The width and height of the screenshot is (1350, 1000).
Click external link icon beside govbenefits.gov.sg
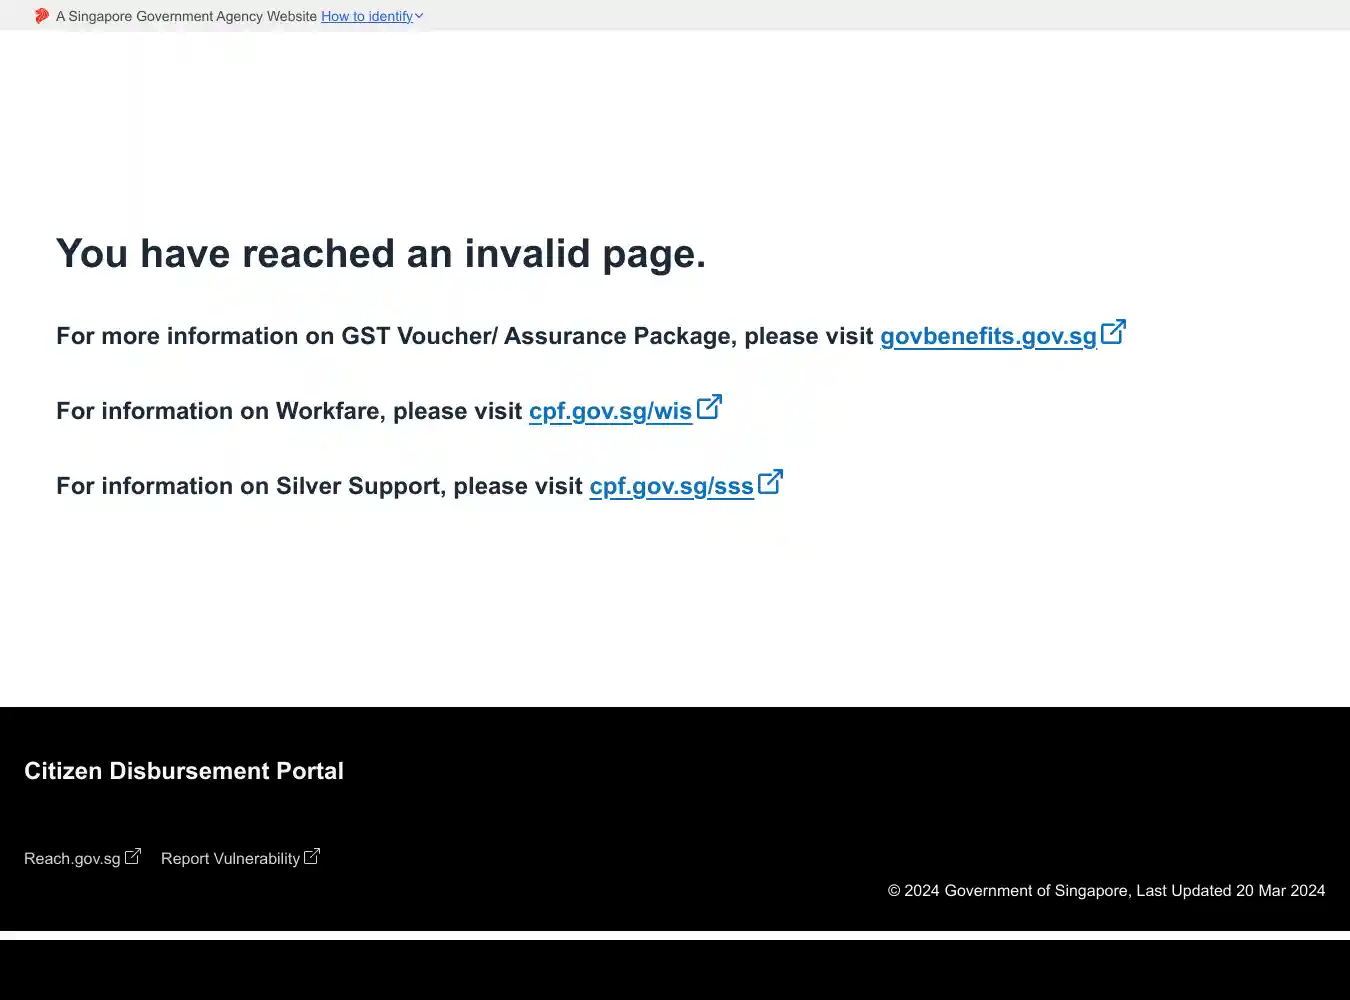pos(1113,332)
